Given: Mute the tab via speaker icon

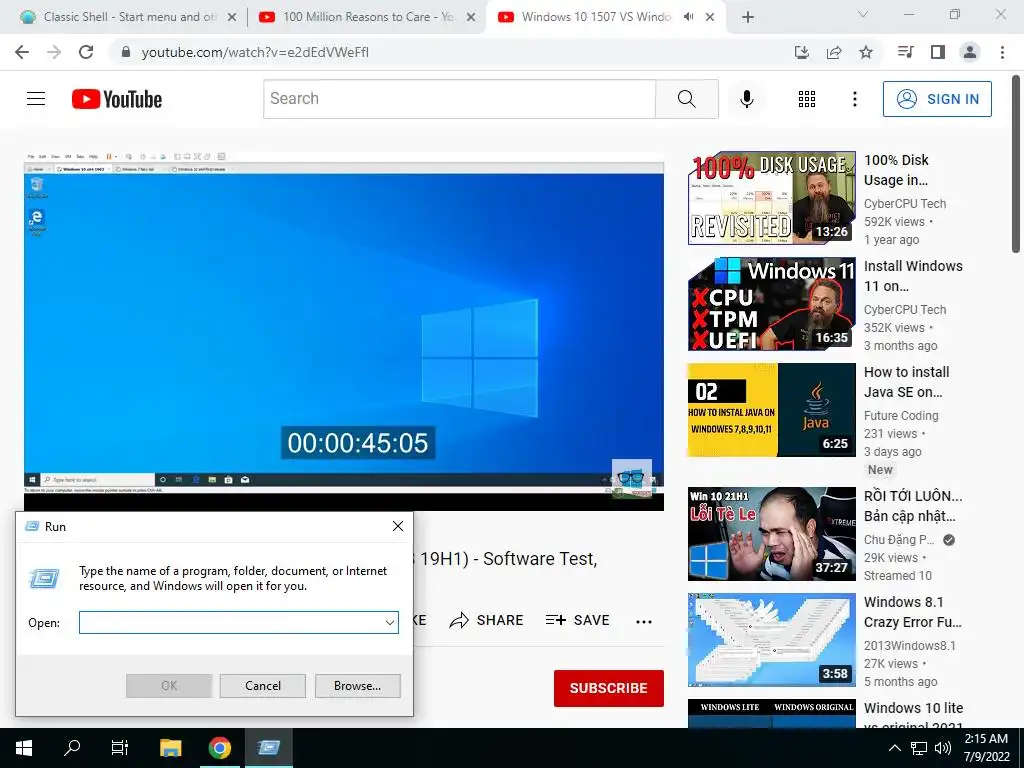Looking at the screenshot, I should tap(688, 17).
